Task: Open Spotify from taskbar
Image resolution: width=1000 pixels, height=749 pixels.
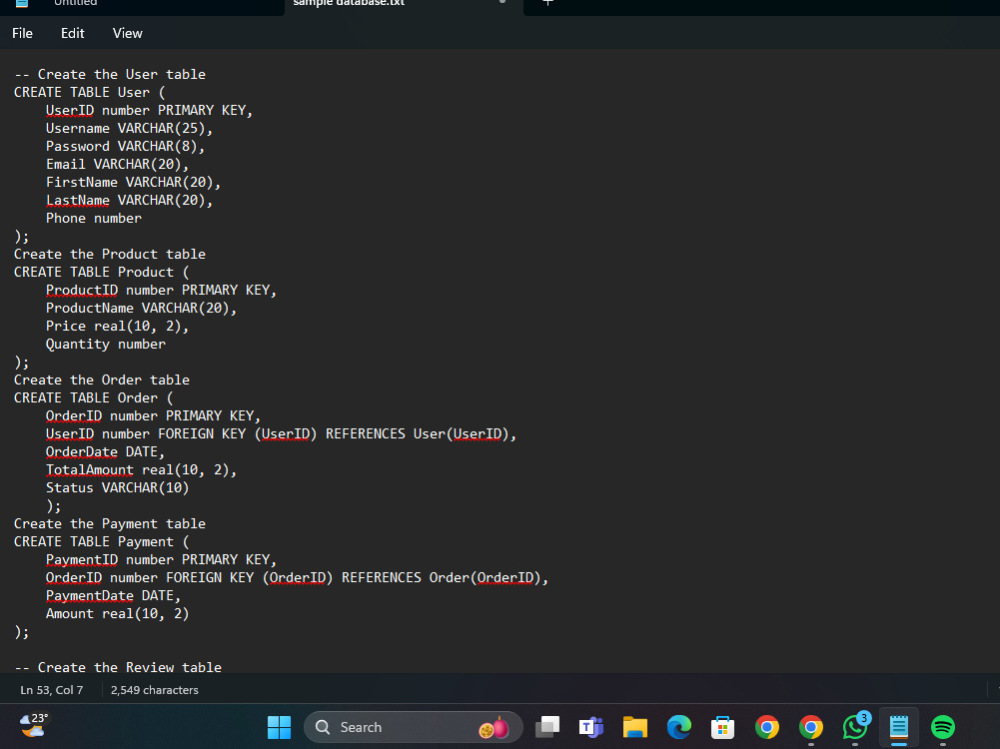Action: click(x=943, y=727)
